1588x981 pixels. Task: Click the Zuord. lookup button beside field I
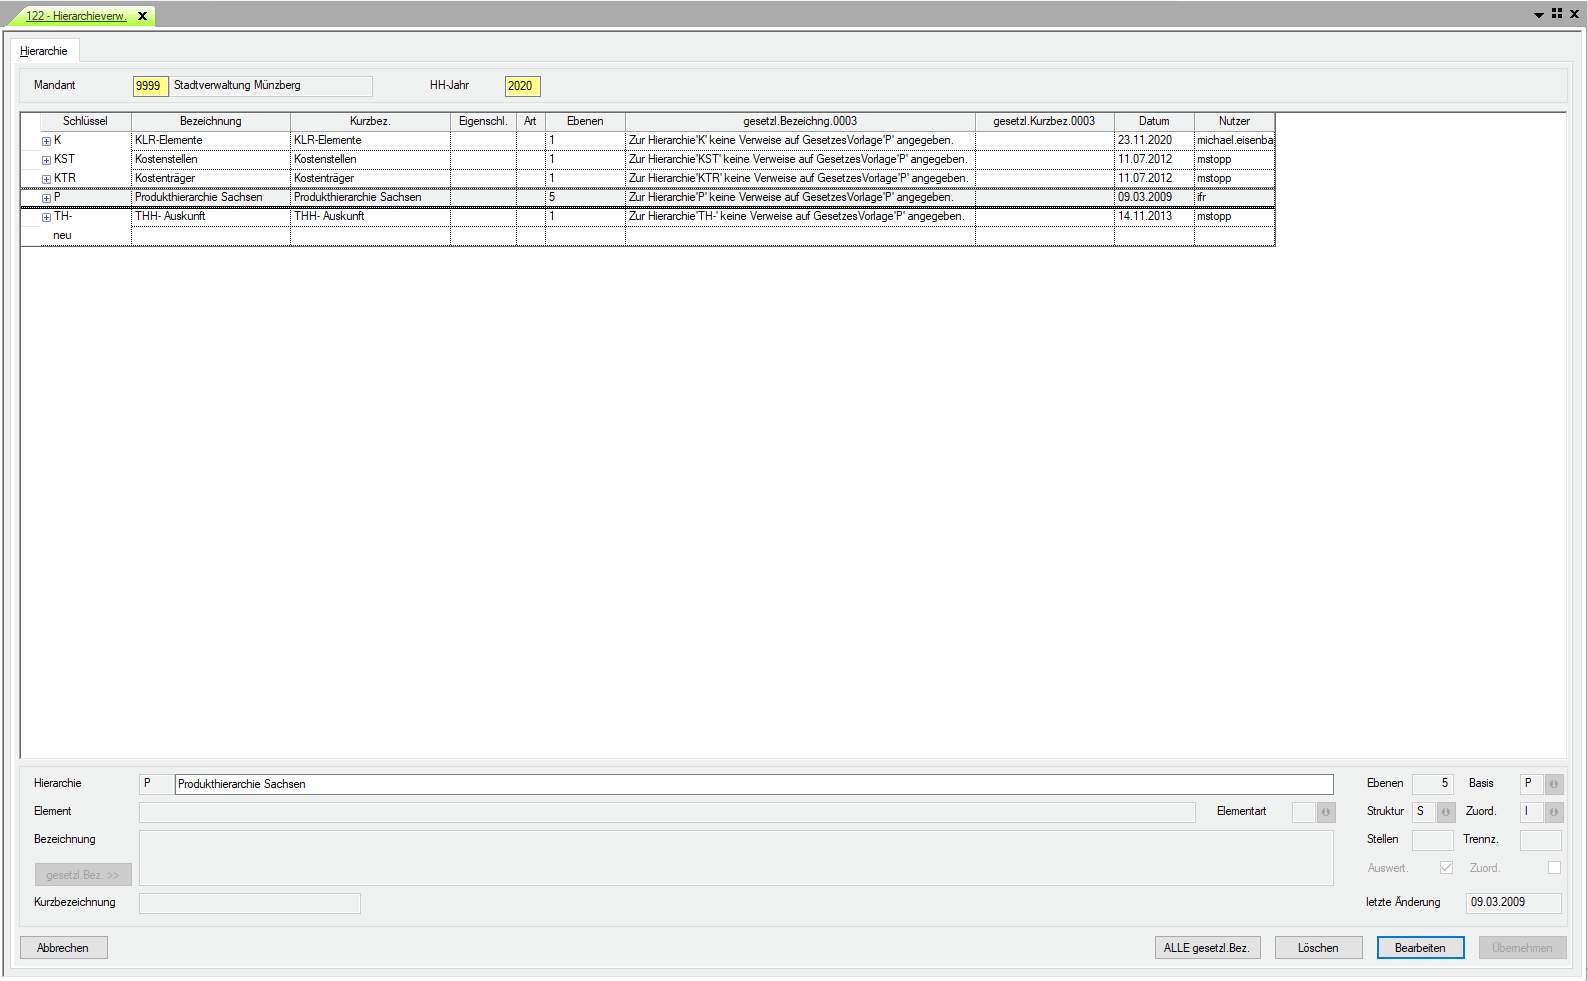click(x=1554, y=812)
